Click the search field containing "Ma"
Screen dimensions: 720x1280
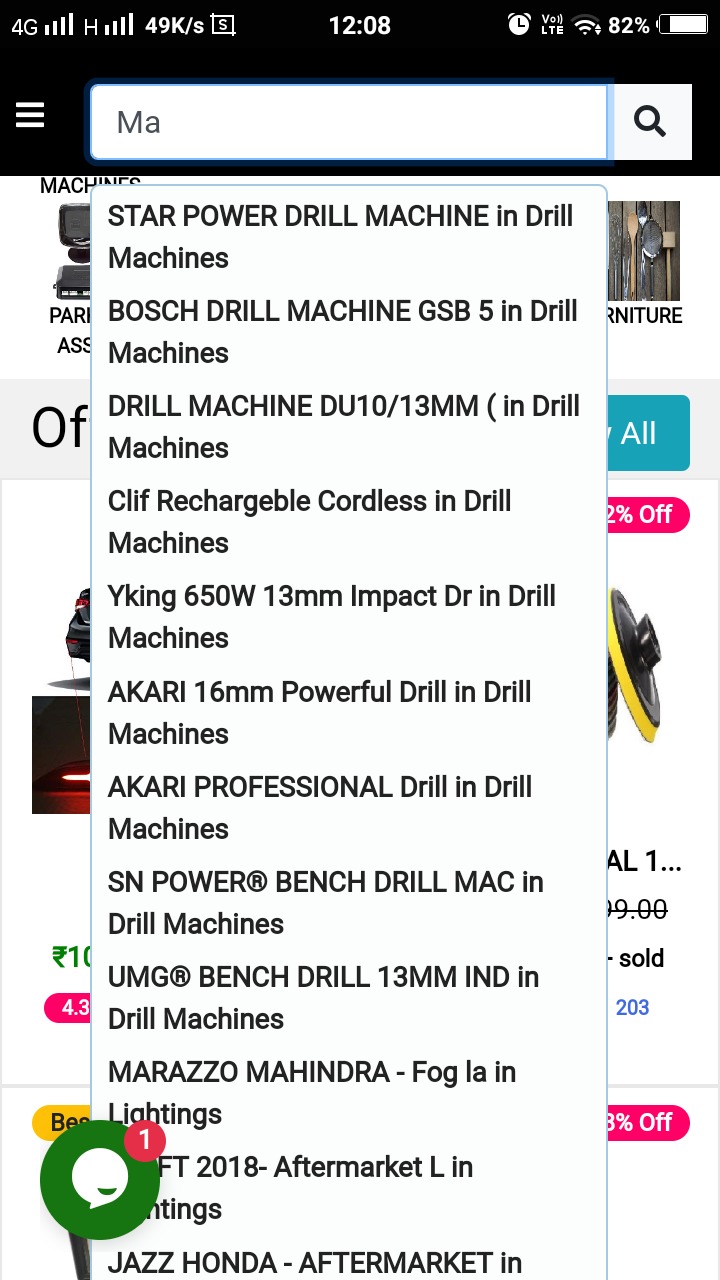pyautogui.click(x=348, y=122)
